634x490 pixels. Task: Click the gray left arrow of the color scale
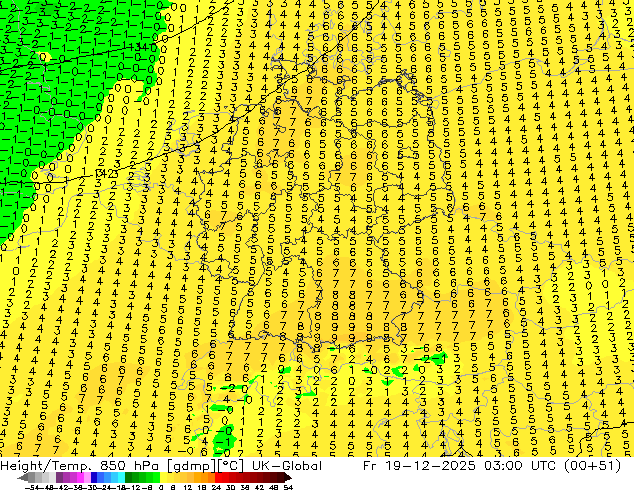[x=23, y=478]
